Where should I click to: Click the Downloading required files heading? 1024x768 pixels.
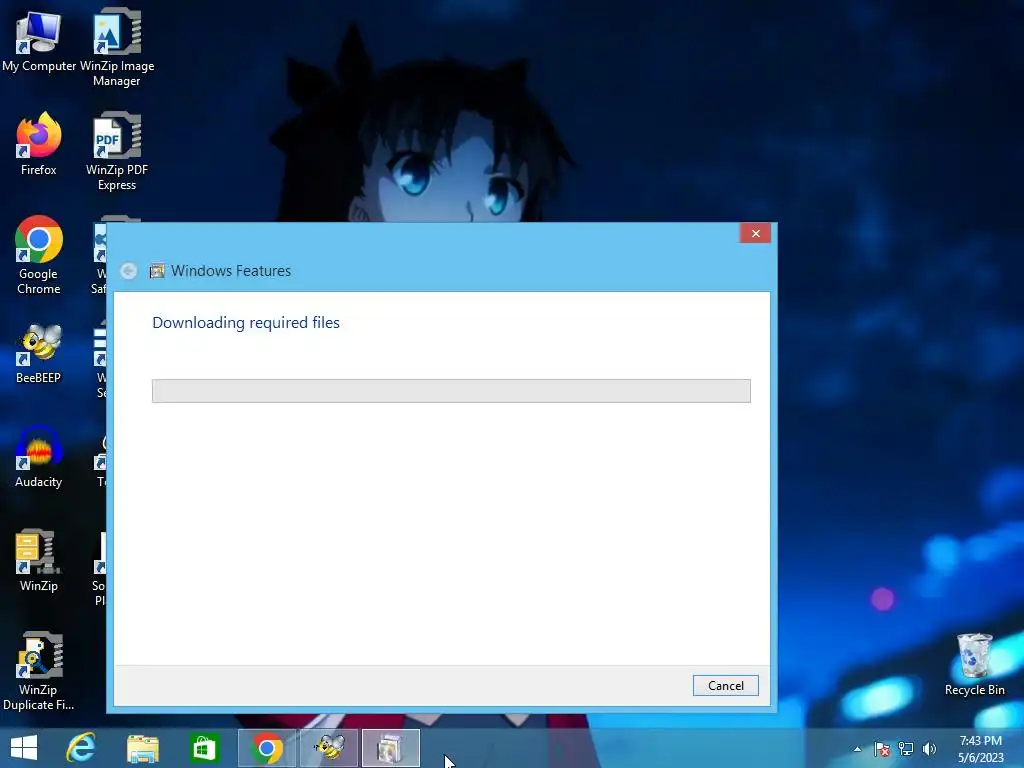pyautogui.click(x=246, y=323)
